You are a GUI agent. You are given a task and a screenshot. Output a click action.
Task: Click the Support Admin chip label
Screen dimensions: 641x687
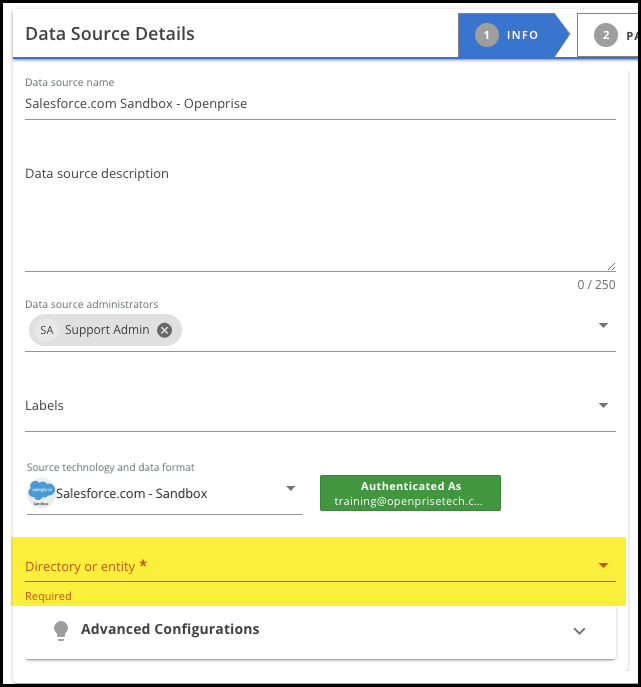coord(107,330)
